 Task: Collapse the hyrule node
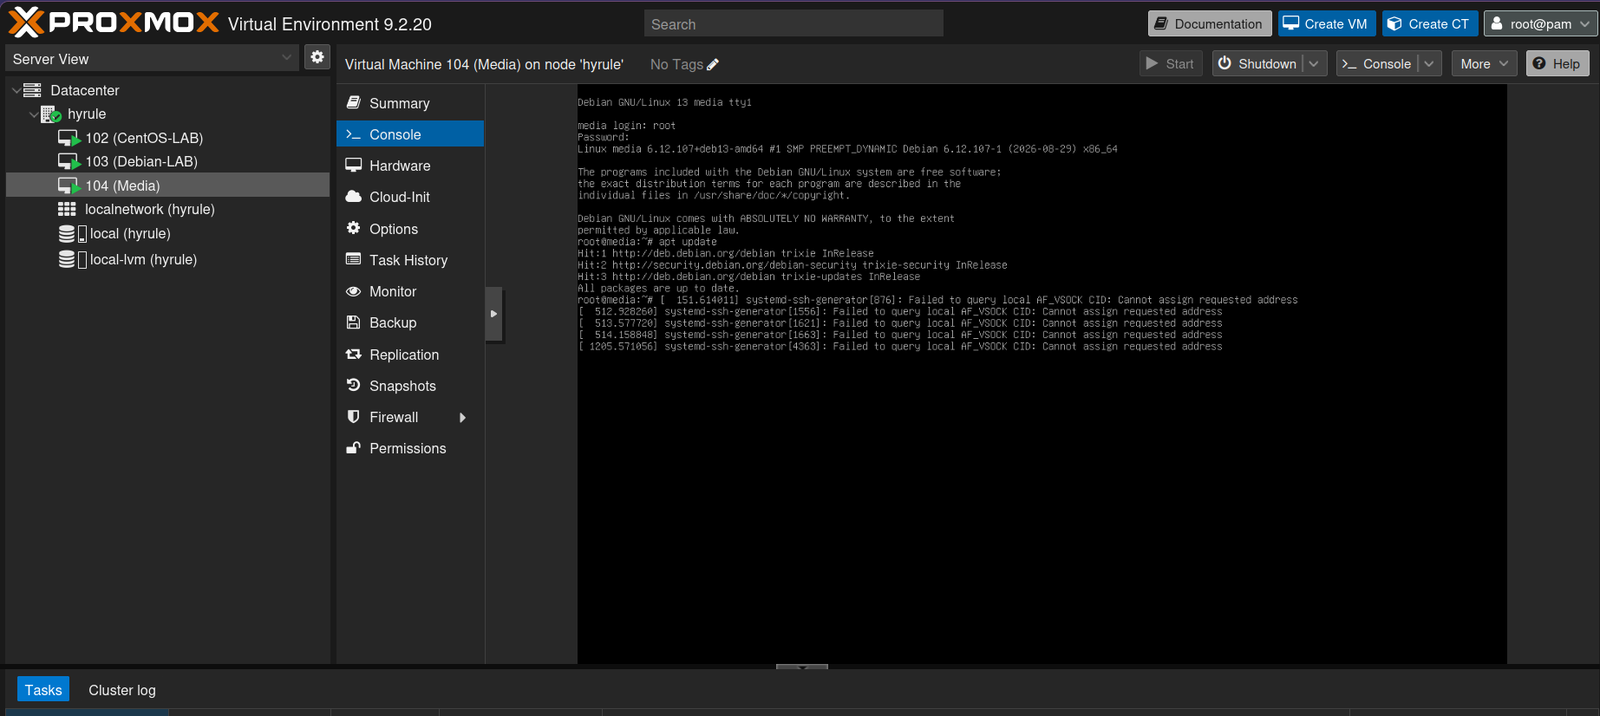(x=33, y=114)
